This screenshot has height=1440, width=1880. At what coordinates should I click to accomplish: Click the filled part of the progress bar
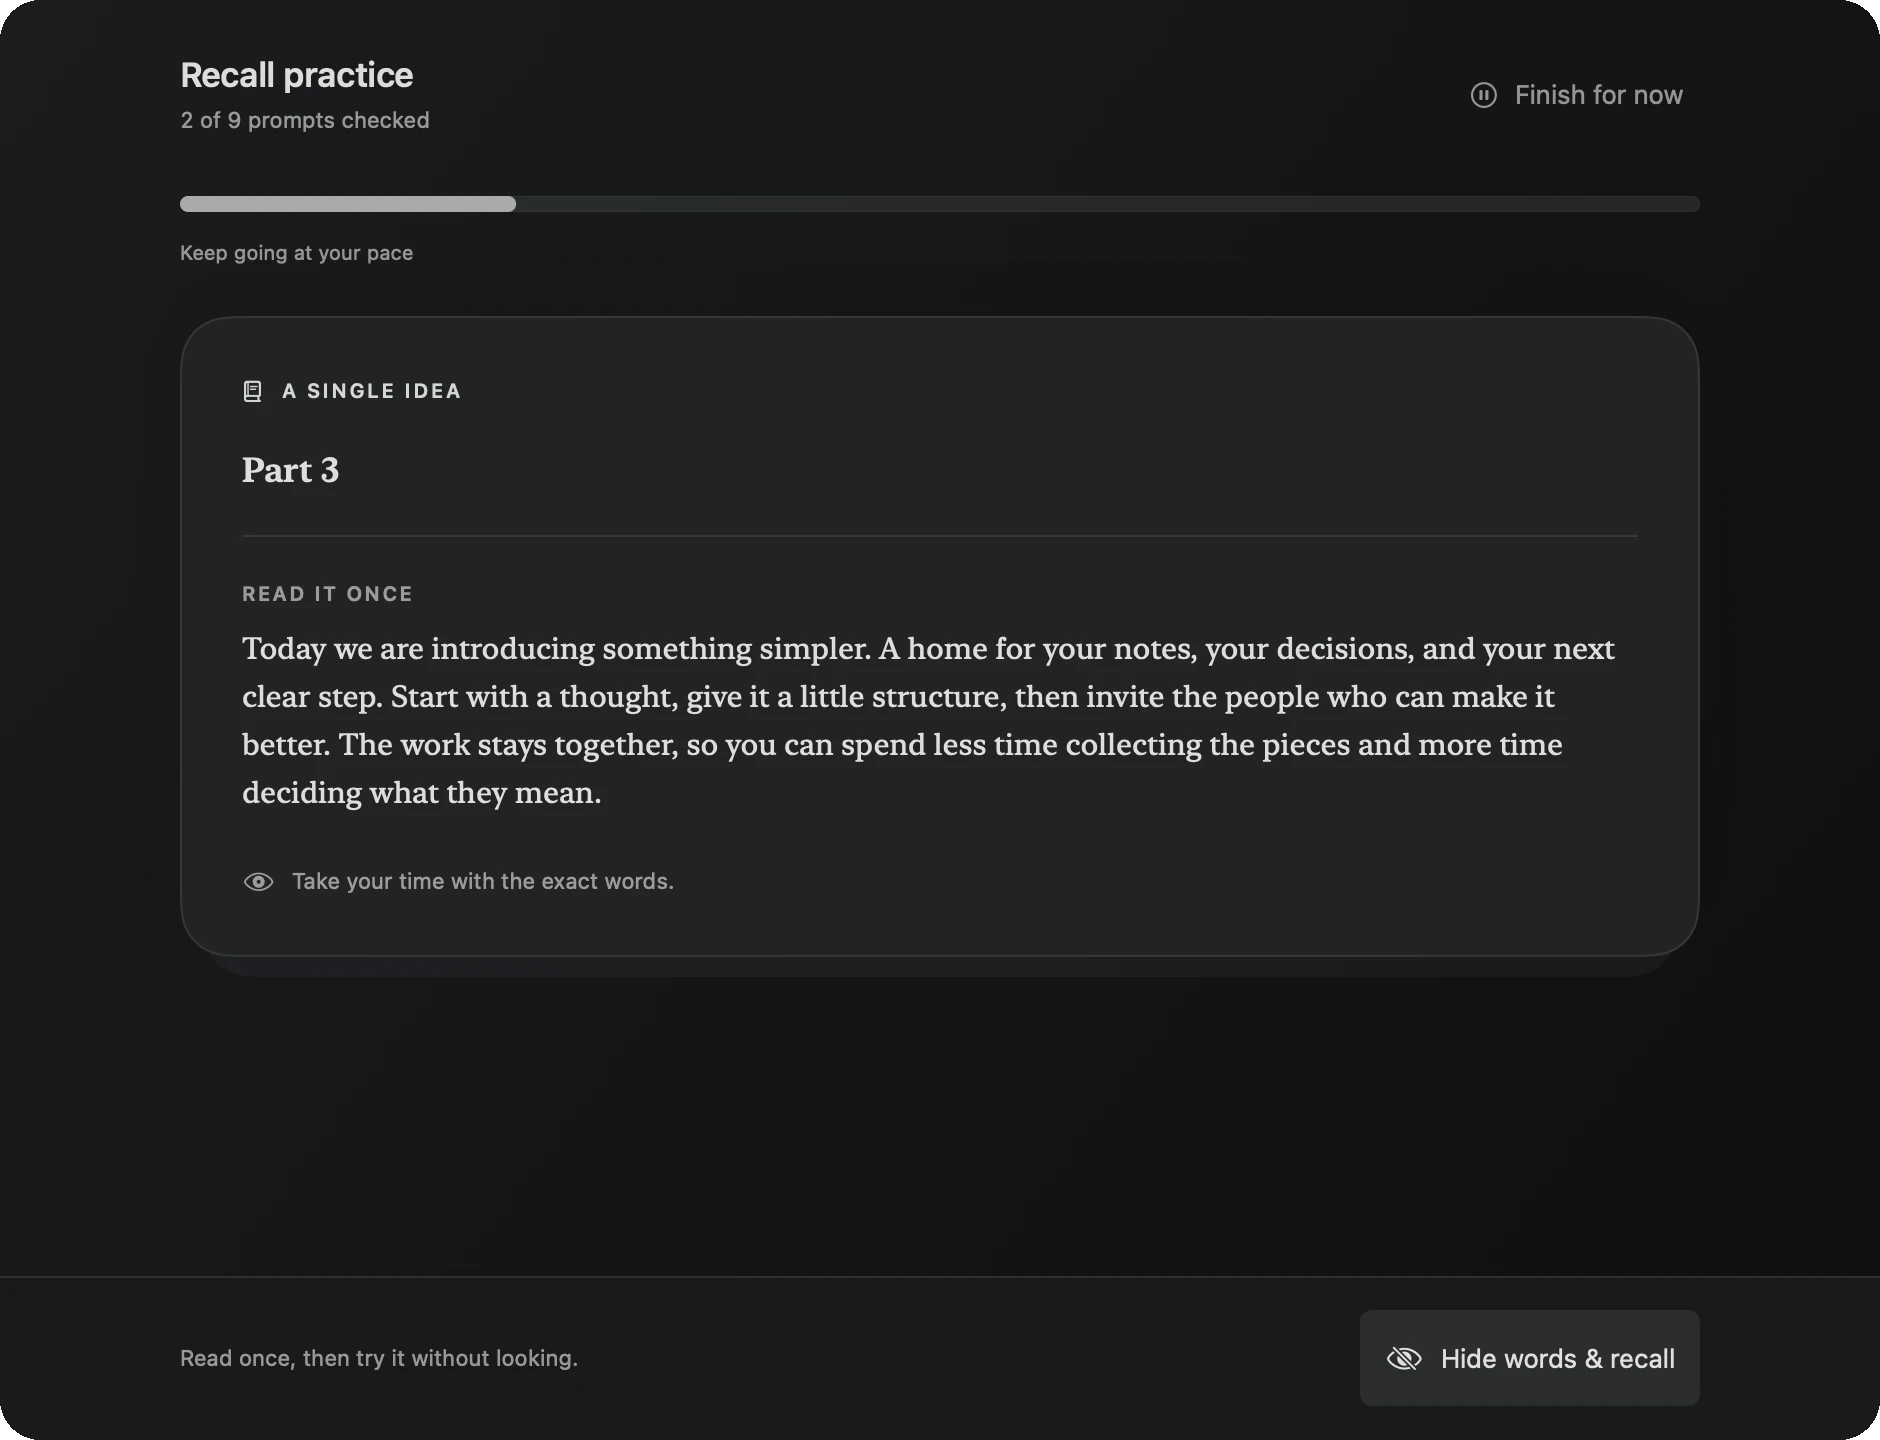point(348,204)
